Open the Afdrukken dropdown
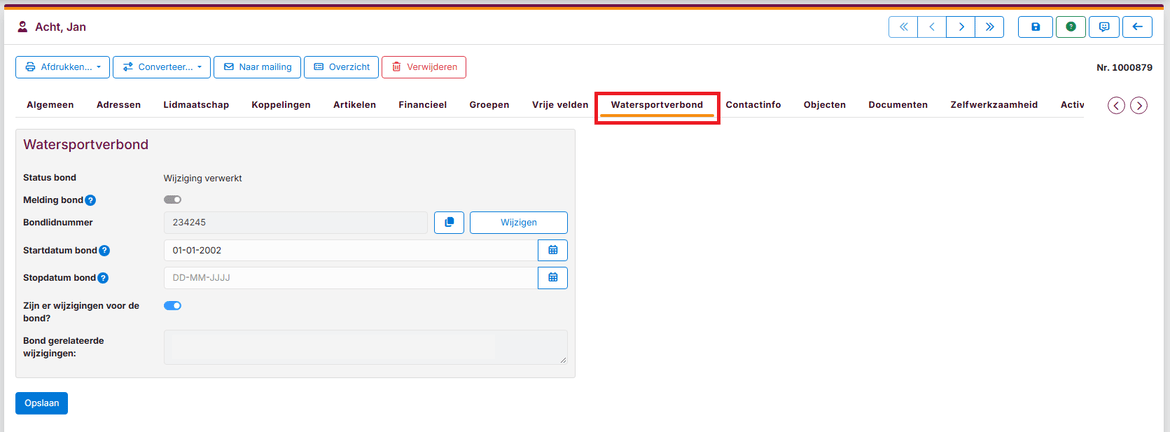This screenshot has height=432, width=1170. [x=63, y=67]
